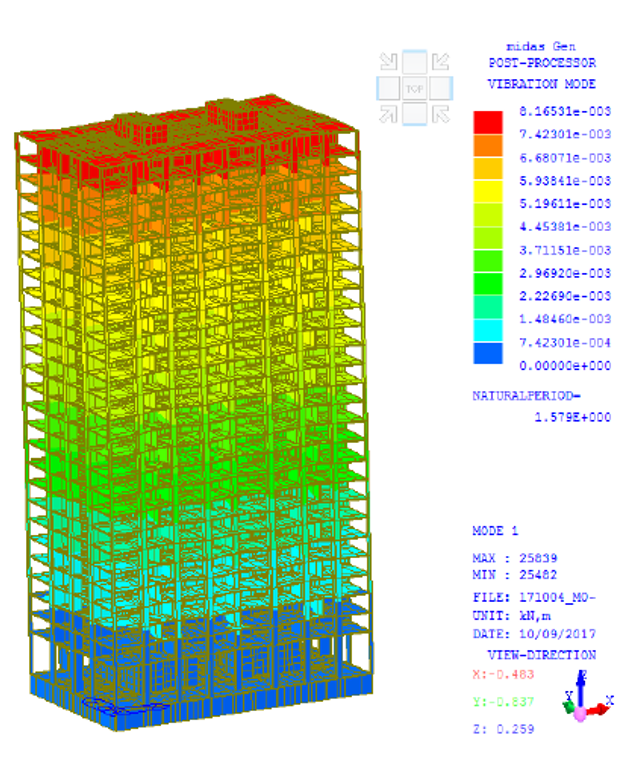Click the cyan legend color swatch

(488, 330)
